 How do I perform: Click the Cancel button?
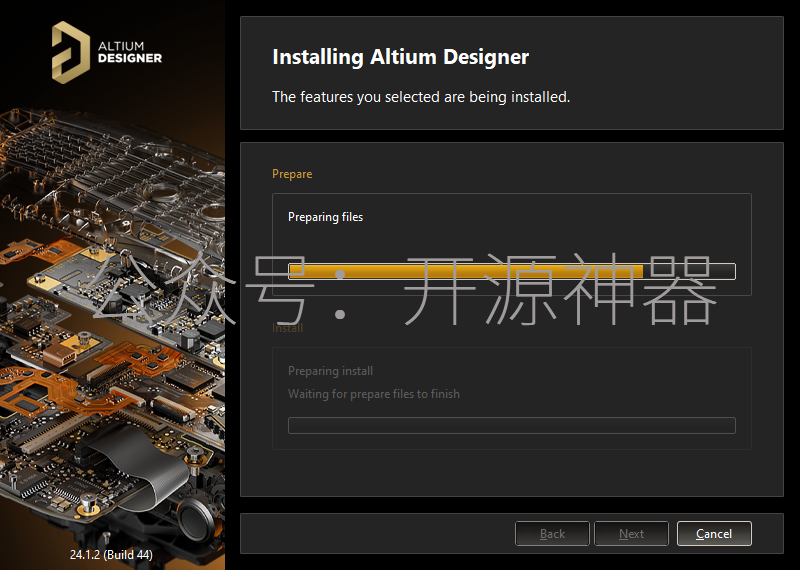click(x=714, y=534)
